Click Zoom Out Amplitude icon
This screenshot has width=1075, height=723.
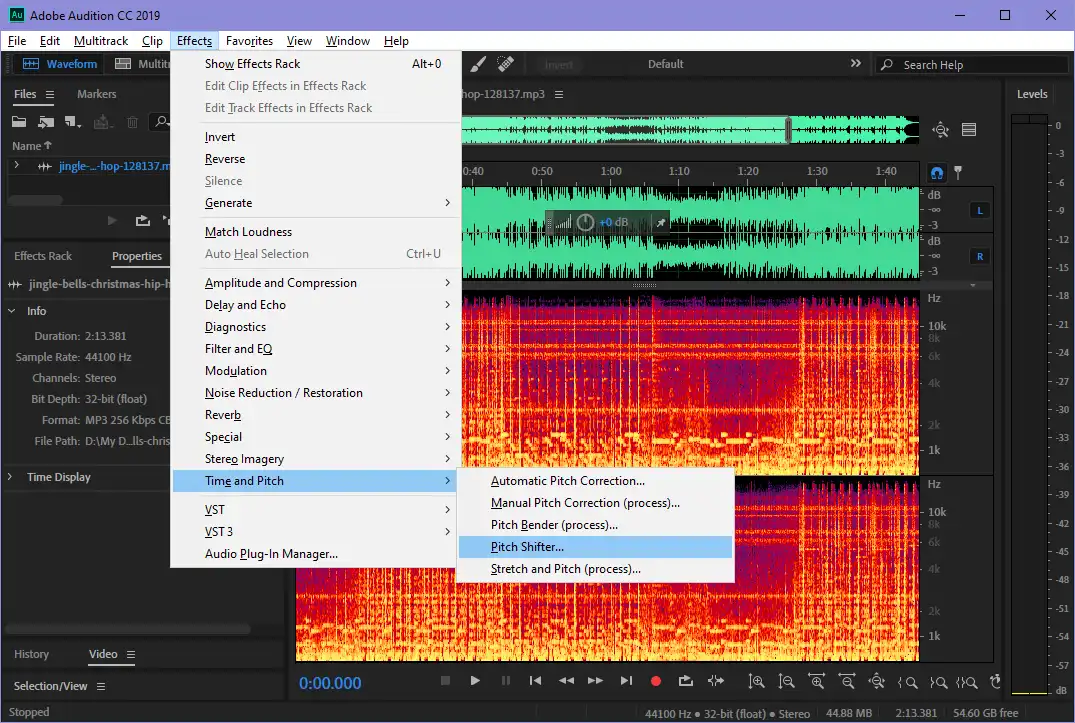pyautogui.click(x=786, y=681)
